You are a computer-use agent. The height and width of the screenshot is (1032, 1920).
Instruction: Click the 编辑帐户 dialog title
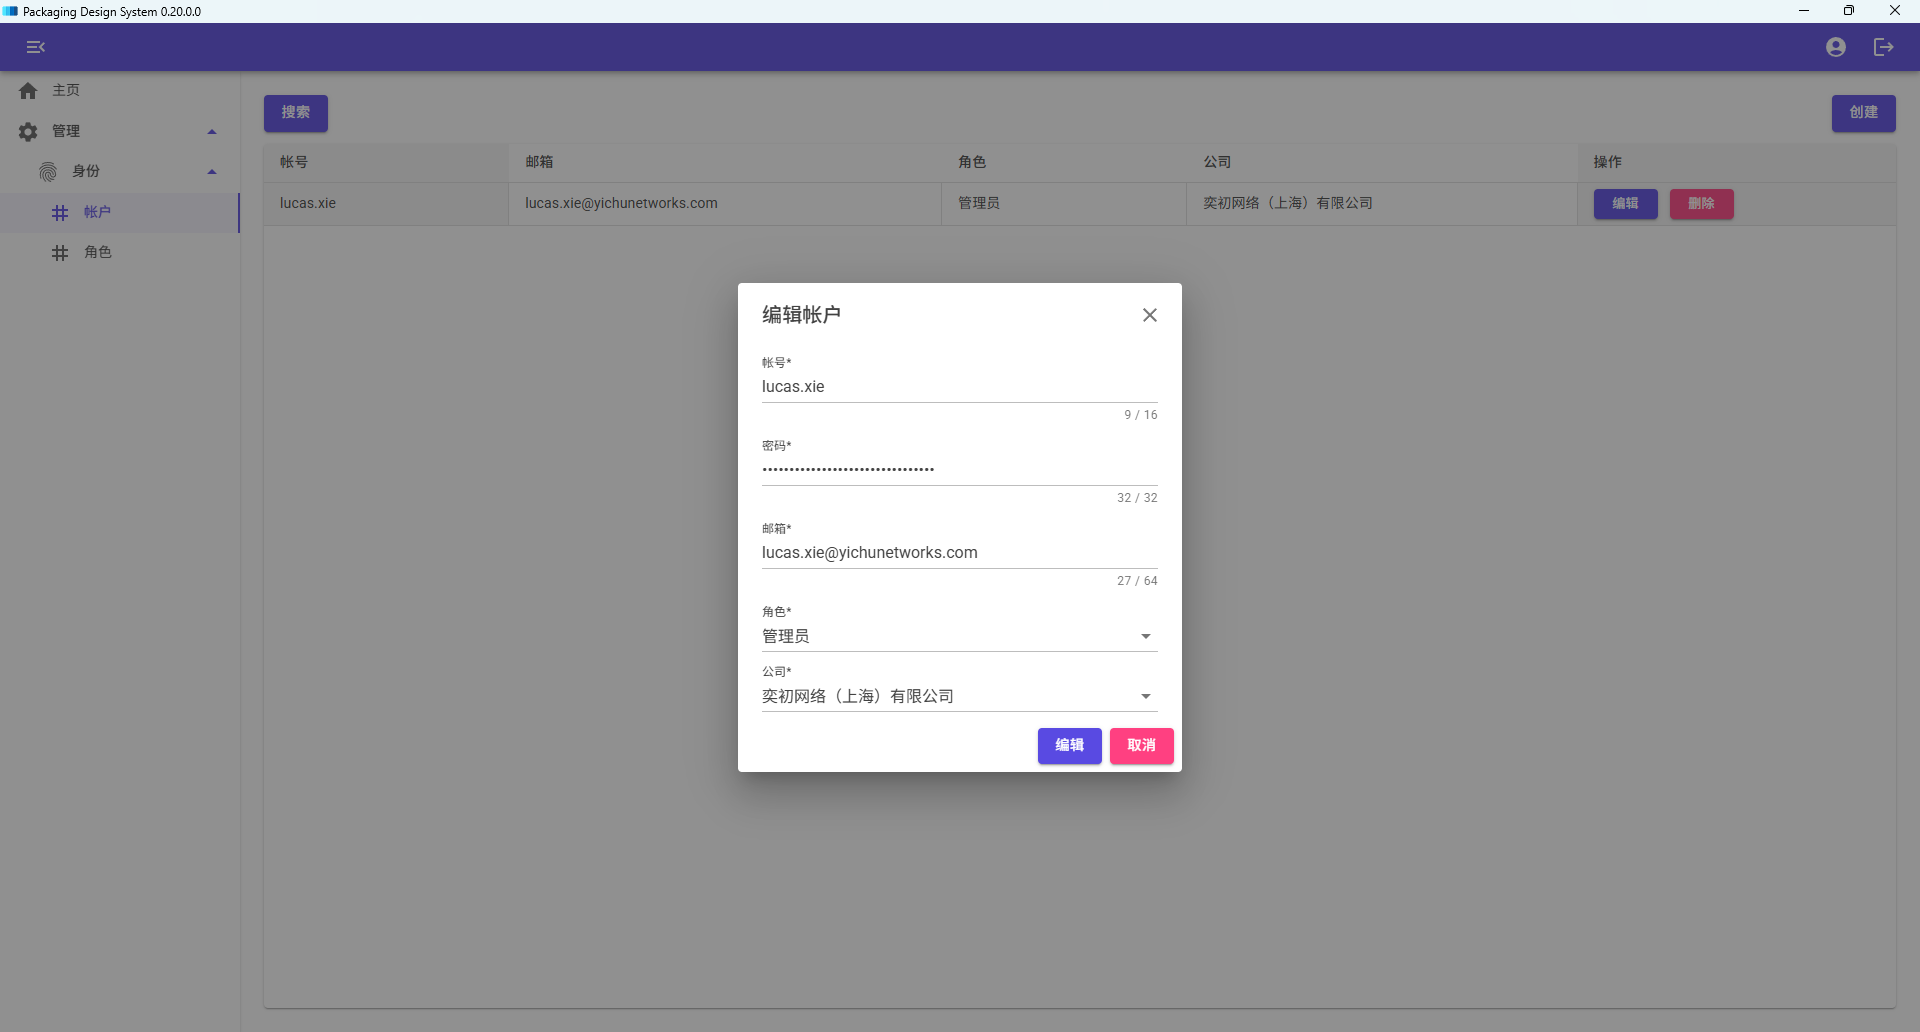[801, 315]
